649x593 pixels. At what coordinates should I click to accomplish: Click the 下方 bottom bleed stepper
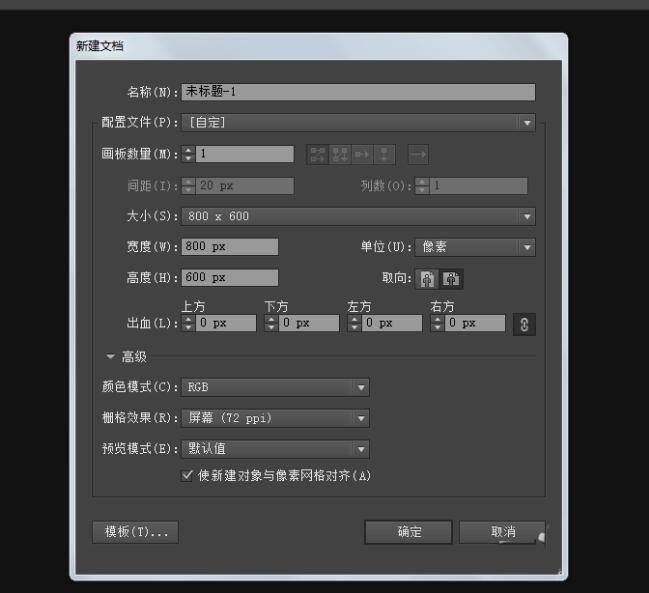click(271, 323)
